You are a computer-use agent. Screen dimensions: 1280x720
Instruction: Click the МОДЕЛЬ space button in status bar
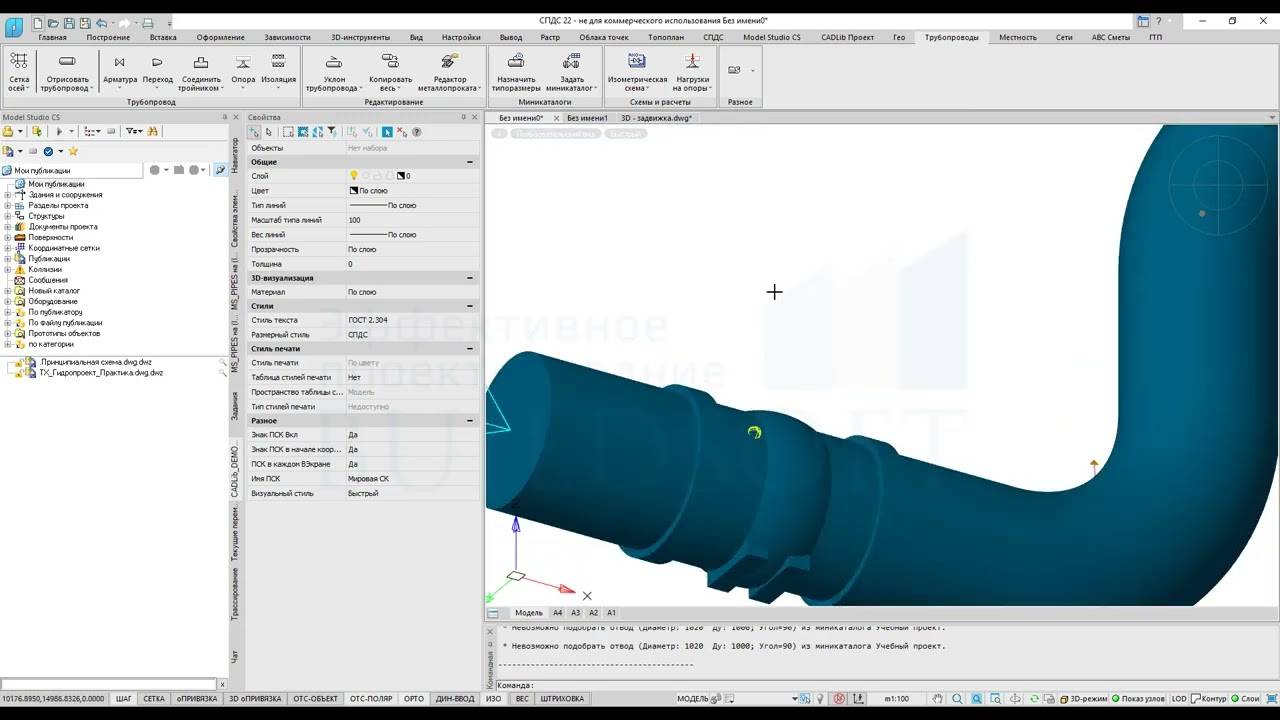[693, 699]
